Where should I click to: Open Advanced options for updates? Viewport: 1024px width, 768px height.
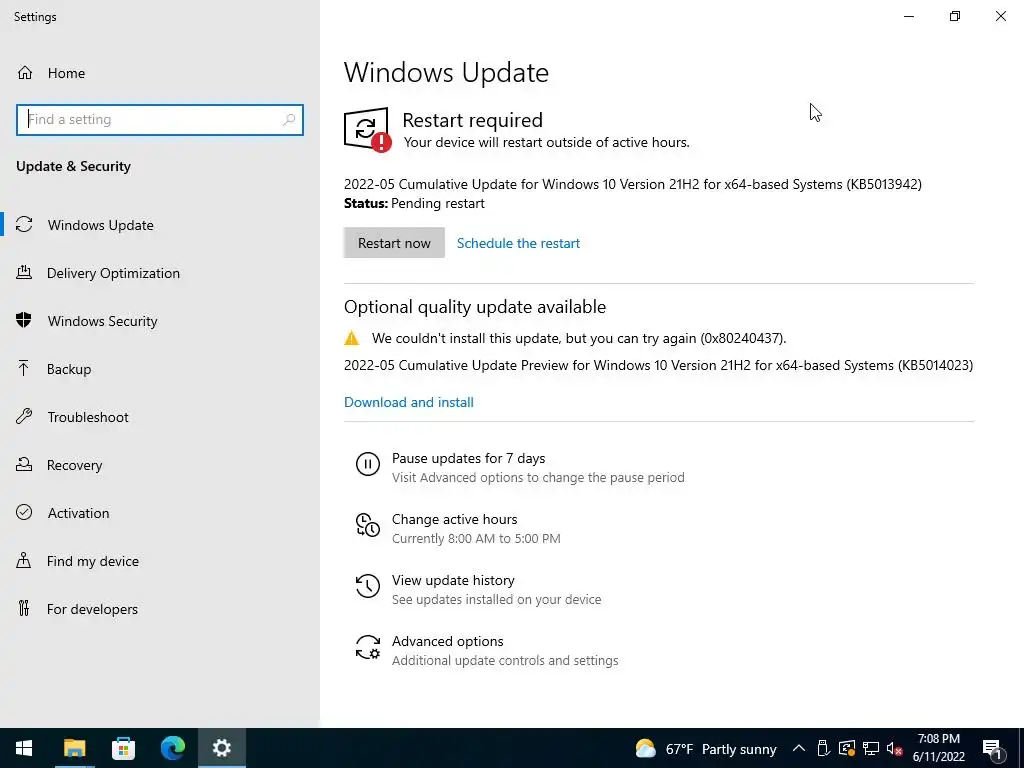[x=487, y=650]
